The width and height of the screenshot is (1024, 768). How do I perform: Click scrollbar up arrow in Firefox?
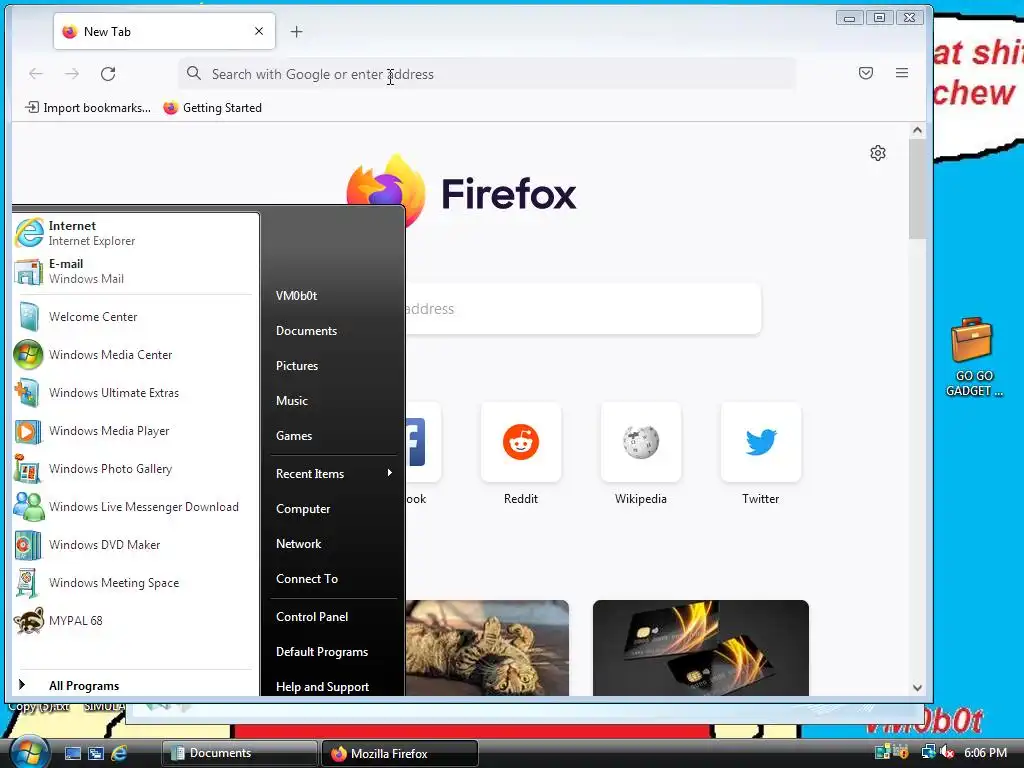[x=917, y=131]
